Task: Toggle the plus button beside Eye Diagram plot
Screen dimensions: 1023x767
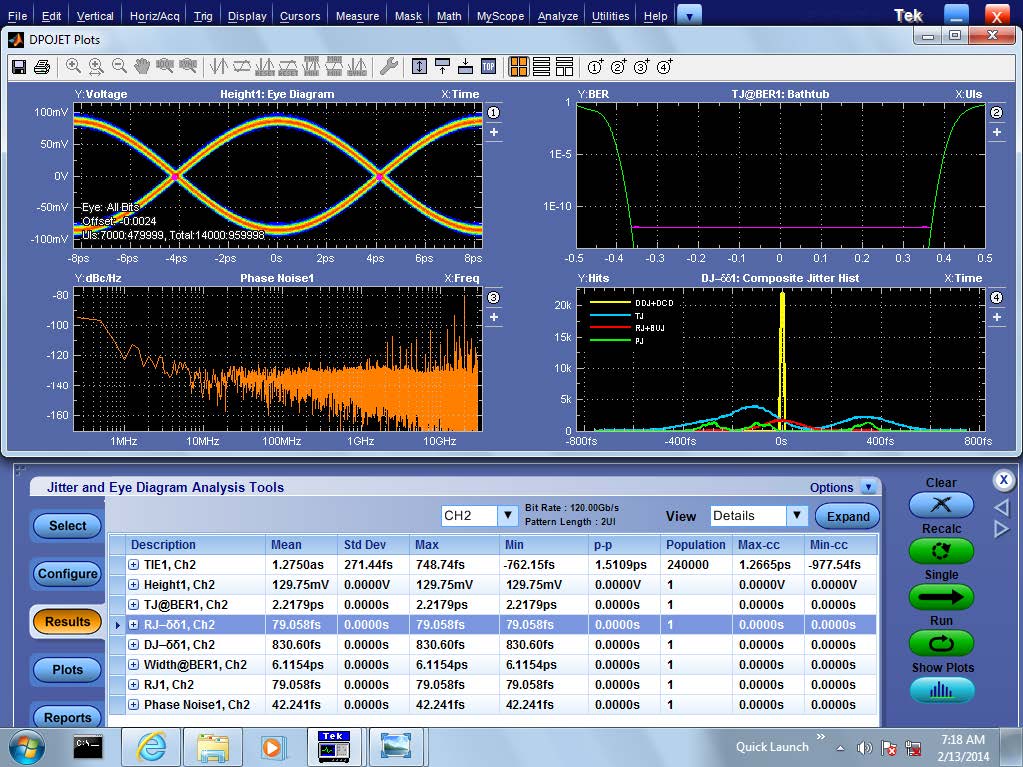Action: point(493,133)
